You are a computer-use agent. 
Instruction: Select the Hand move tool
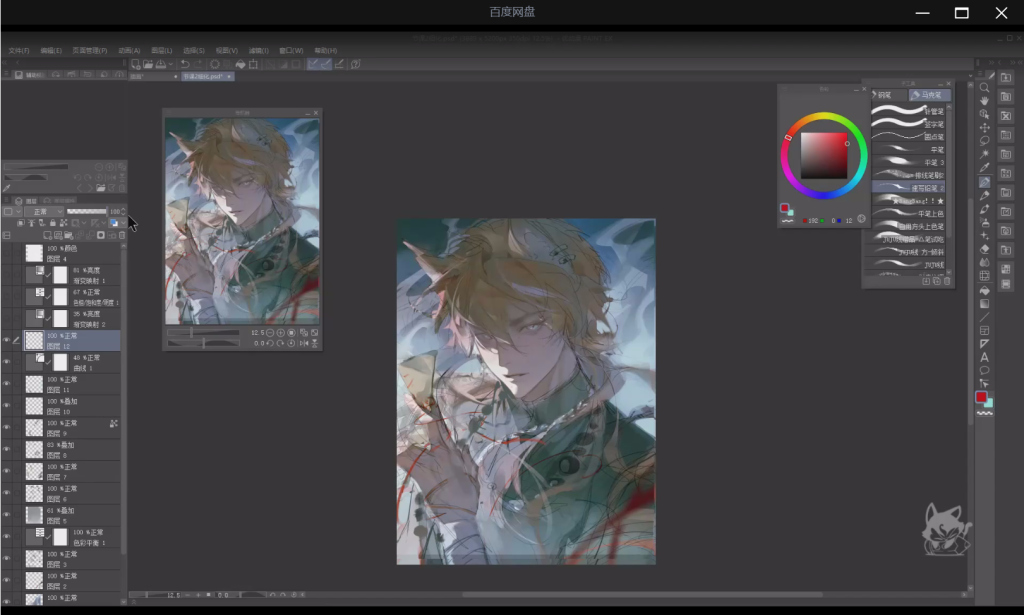coord(984,101)
